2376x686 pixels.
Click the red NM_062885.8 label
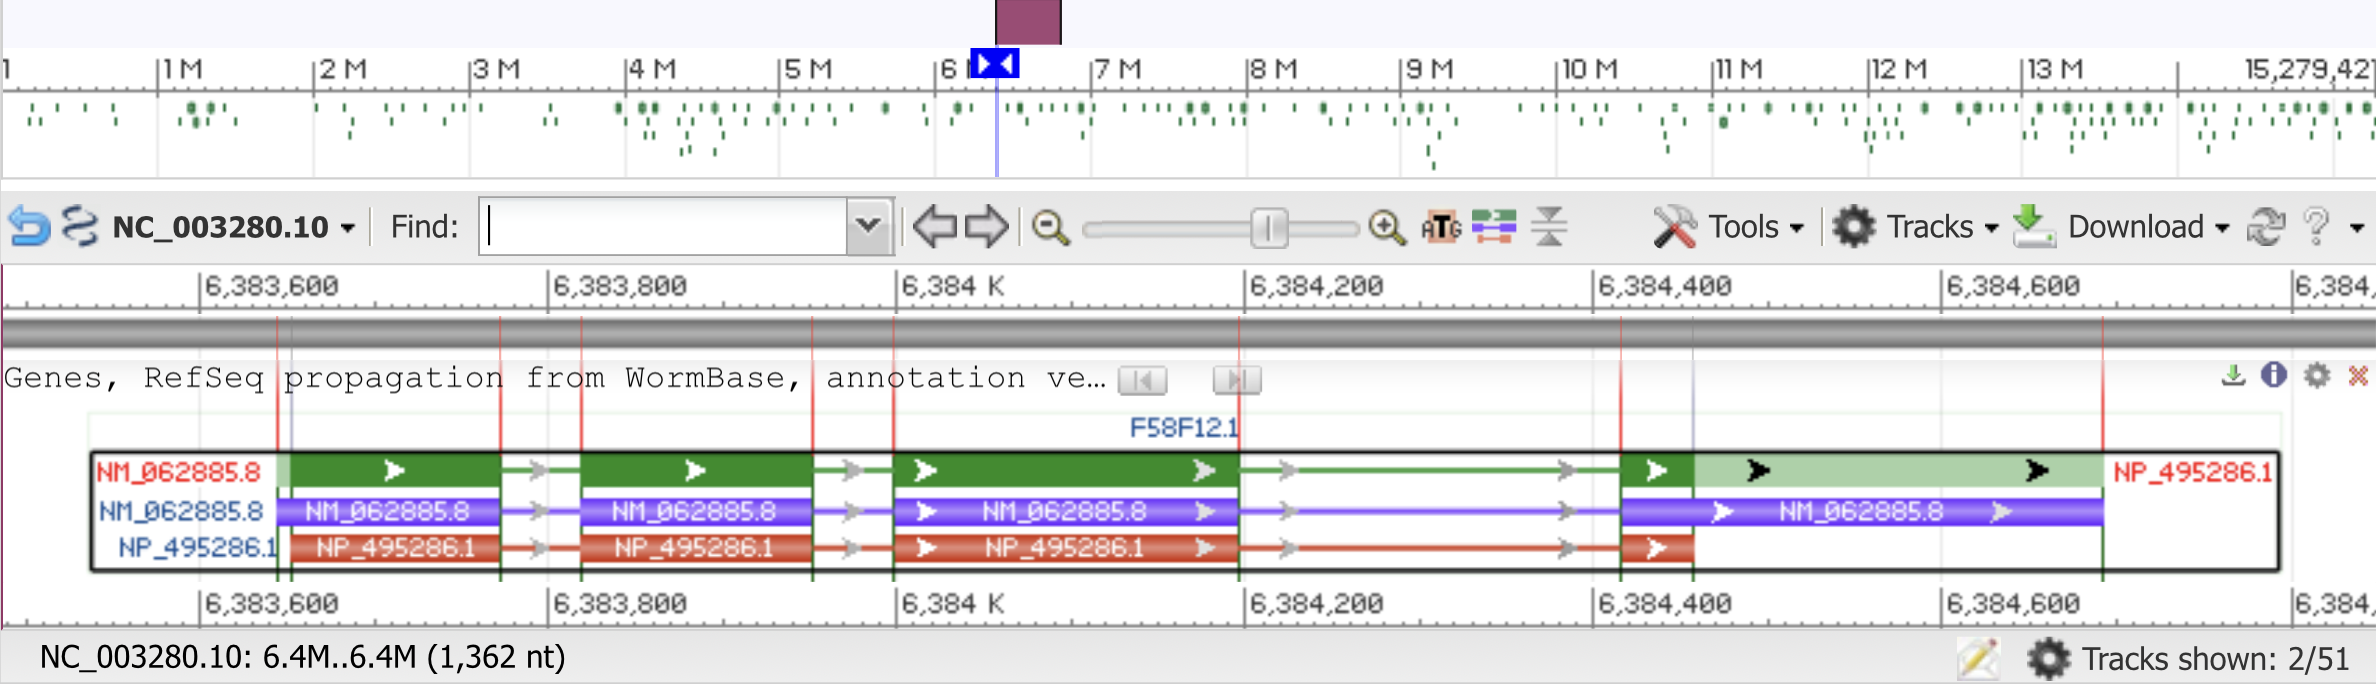tap(178, 471)
